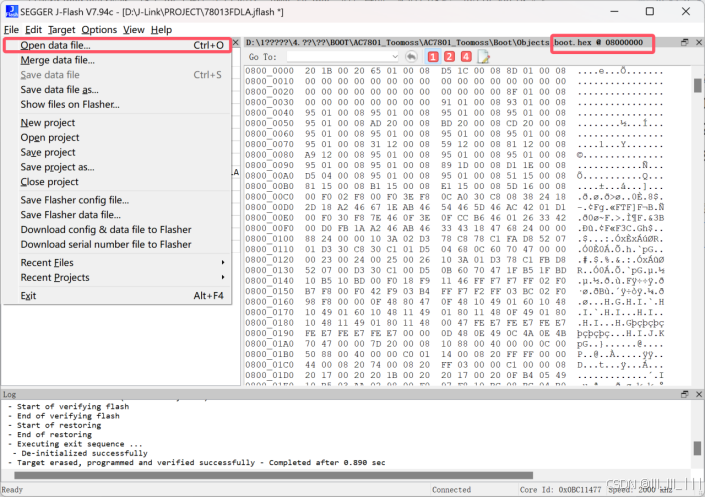The width and height of the screenshot is (705, 497).
Task: Choose Save Flasher config file entry
Action: pyautogui.click(x=118, y=200)
